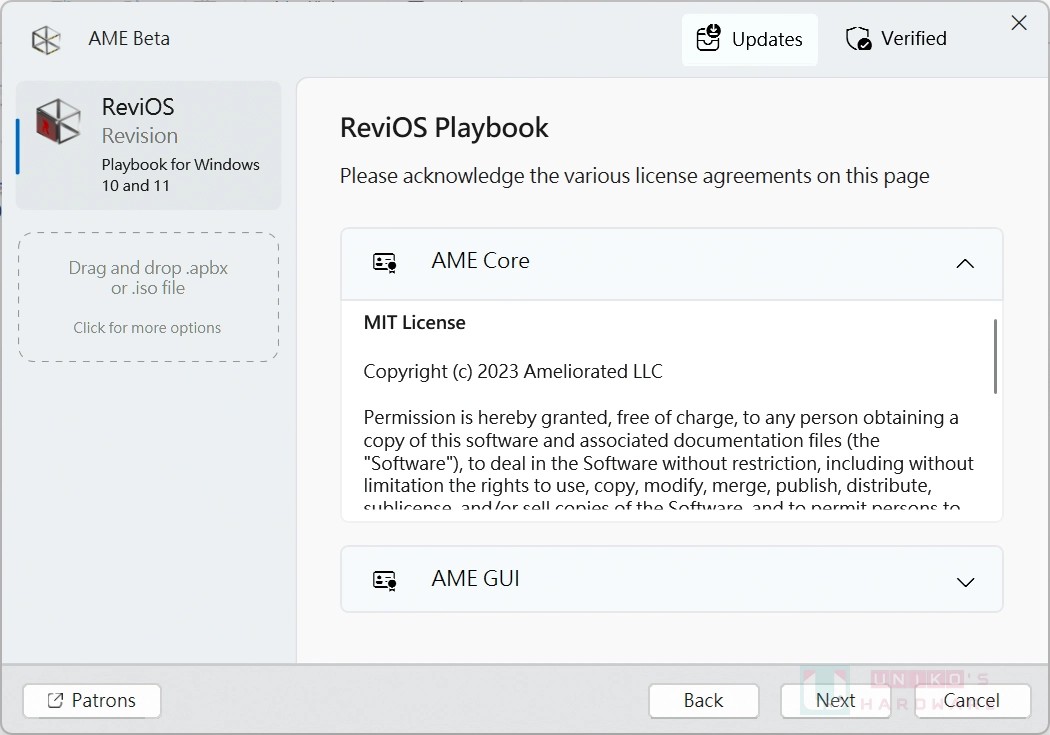1050x735 pixels.
Task: Open more options via the drag-and-drop area
Action: point(148,297)
